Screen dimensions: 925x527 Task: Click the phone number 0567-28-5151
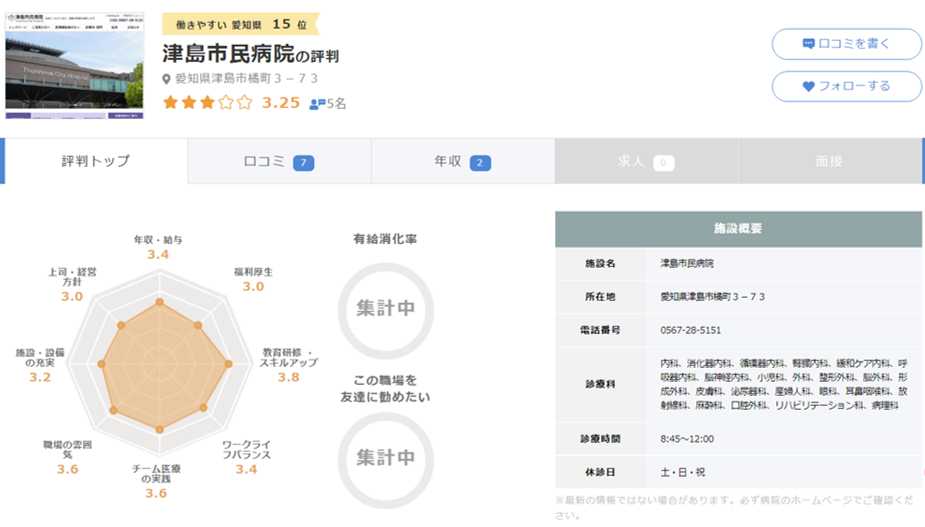click(x=690, y=329)
